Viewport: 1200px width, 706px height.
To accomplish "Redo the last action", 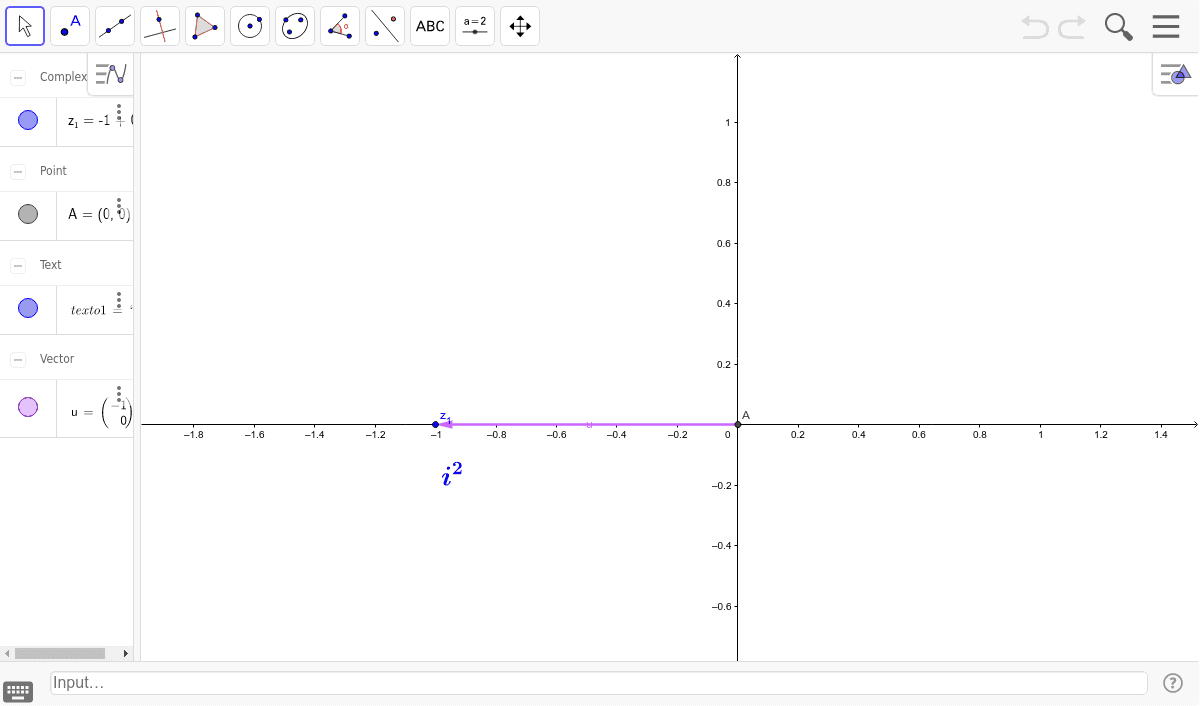I will (1072, 27).
